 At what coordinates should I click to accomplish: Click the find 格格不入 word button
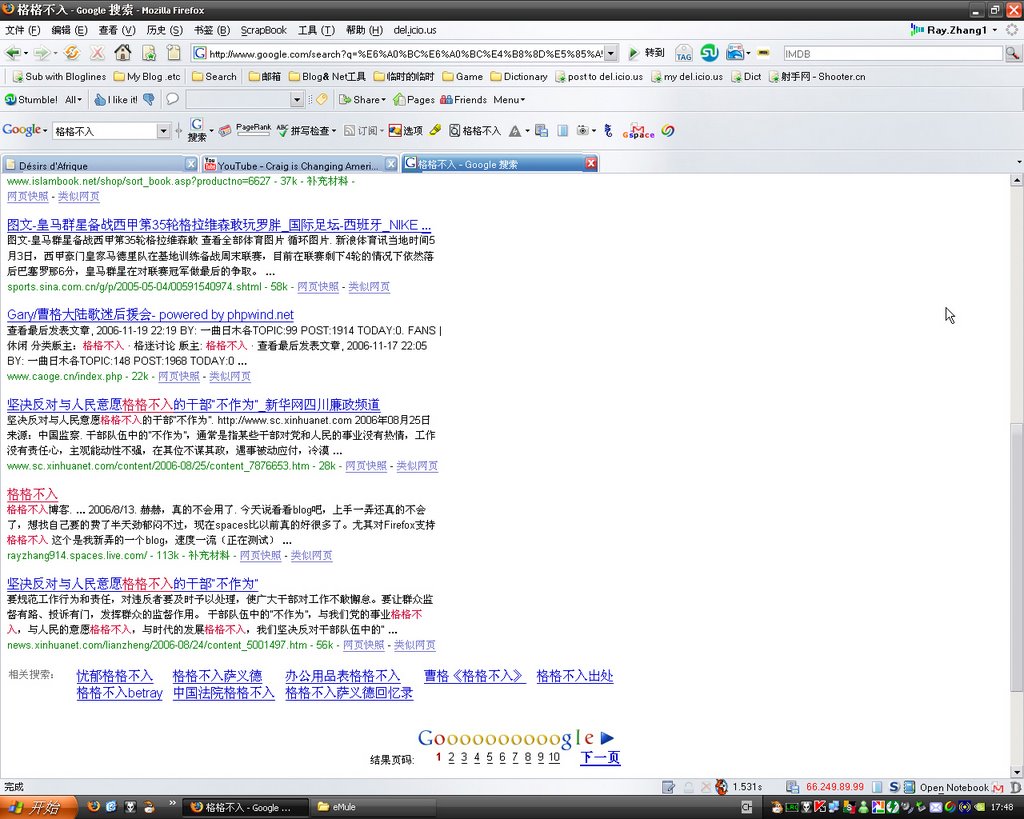tap(475, 131)
